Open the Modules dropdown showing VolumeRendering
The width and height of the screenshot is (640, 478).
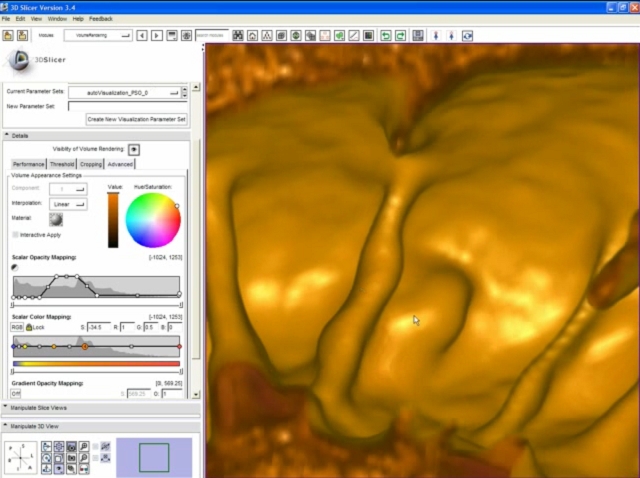(x=98, y=36)
